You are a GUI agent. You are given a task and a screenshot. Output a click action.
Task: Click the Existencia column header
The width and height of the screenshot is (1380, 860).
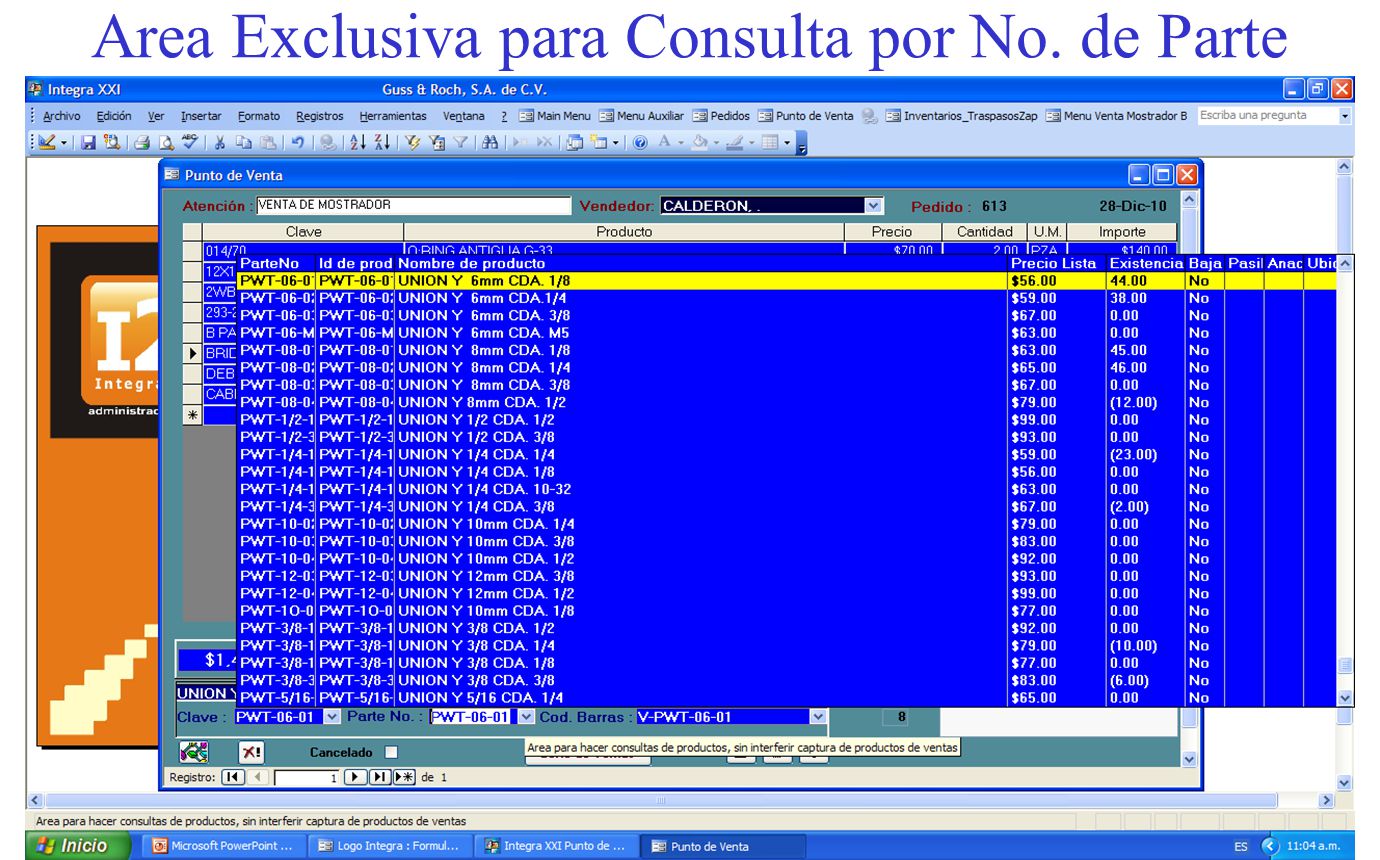(1146, 263)
